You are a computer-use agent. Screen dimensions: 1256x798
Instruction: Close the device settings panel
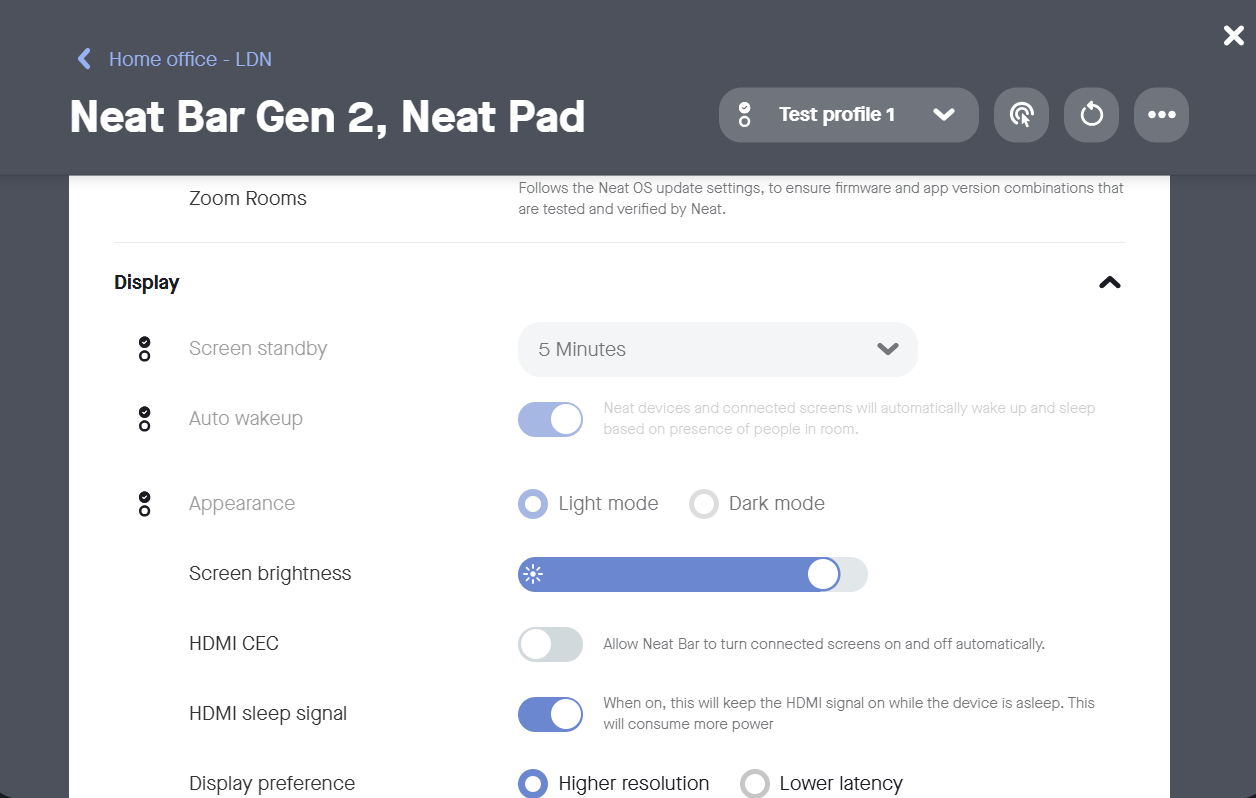point(1233,36)
